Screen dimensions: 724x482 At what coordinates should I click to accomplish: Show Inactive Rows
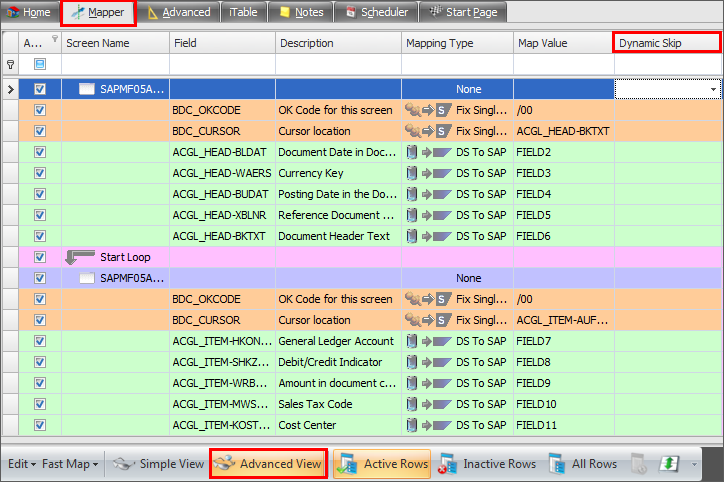pos(487,464)
